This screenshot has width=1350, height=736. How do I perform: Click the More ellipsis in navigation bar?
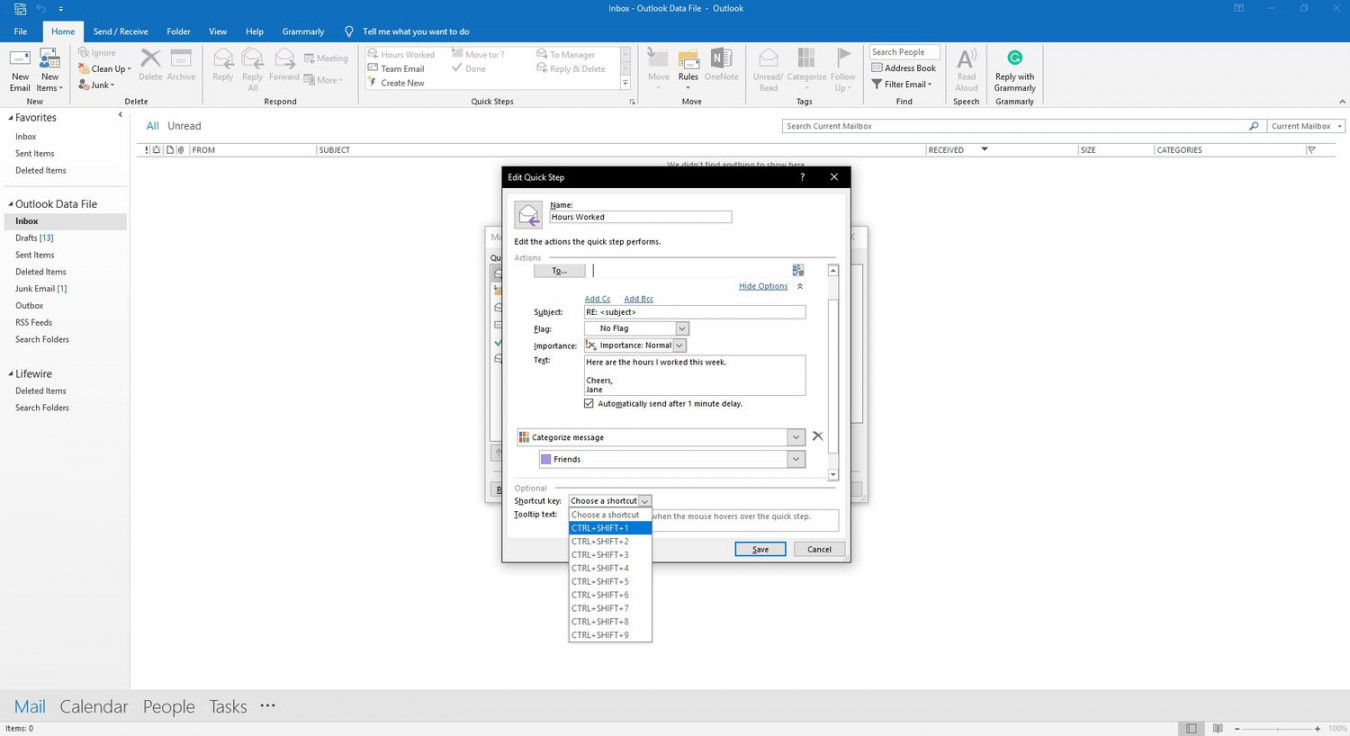[x=268, y=705]
